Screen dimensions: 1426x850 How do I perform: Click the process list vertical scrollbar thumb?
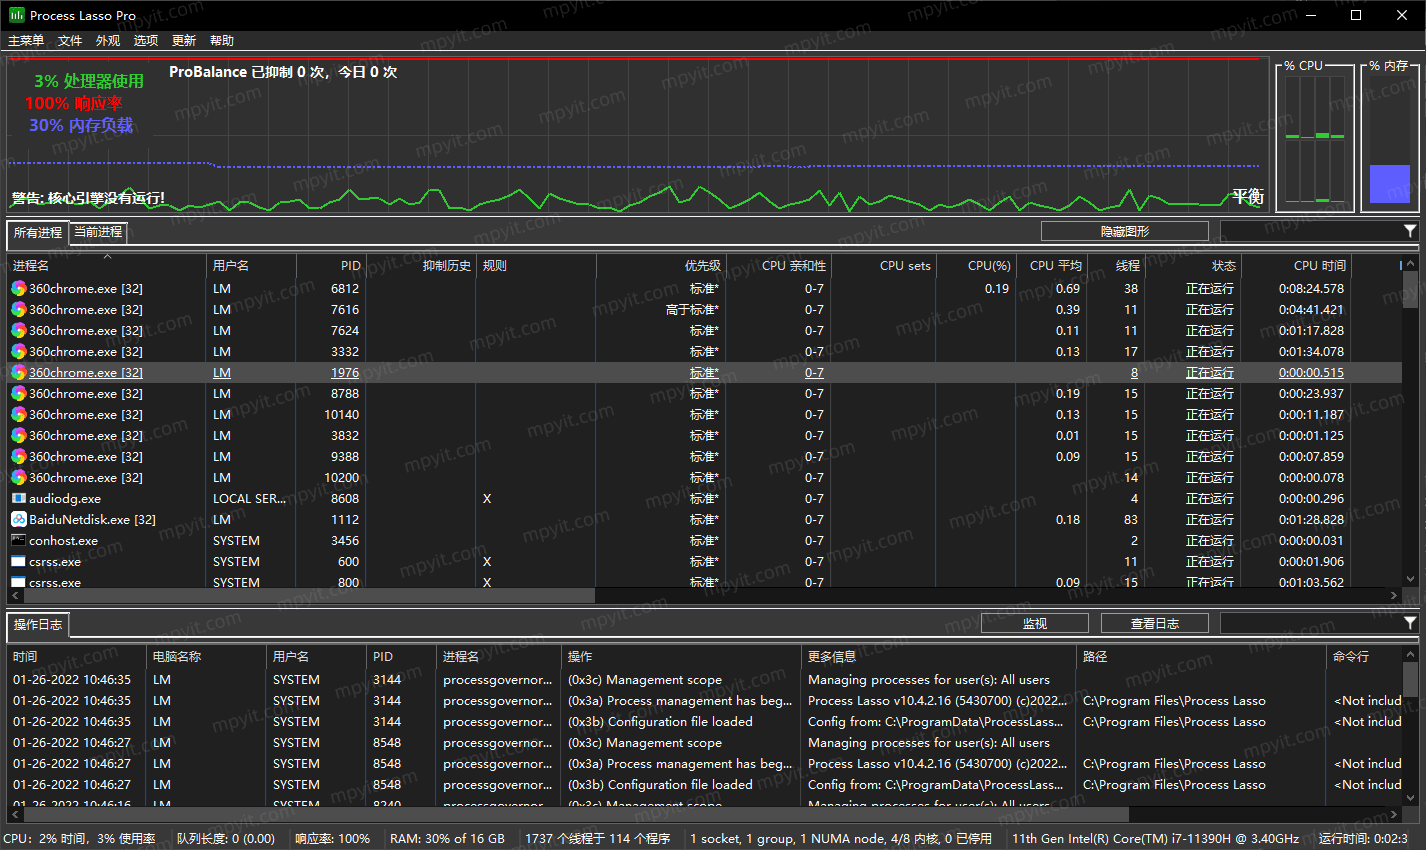coord(1410,290)
